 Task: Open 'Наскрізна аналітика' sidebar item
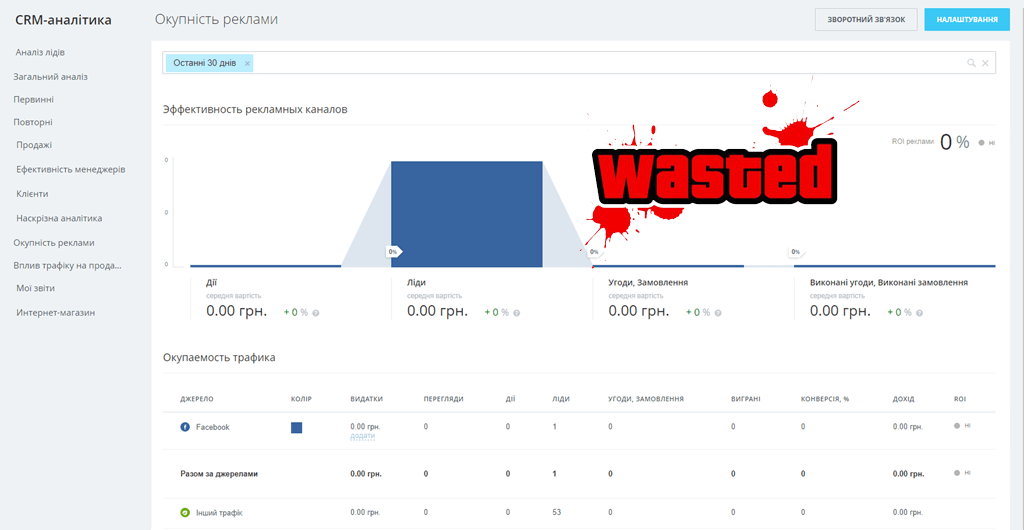click(x=59, y=218)
